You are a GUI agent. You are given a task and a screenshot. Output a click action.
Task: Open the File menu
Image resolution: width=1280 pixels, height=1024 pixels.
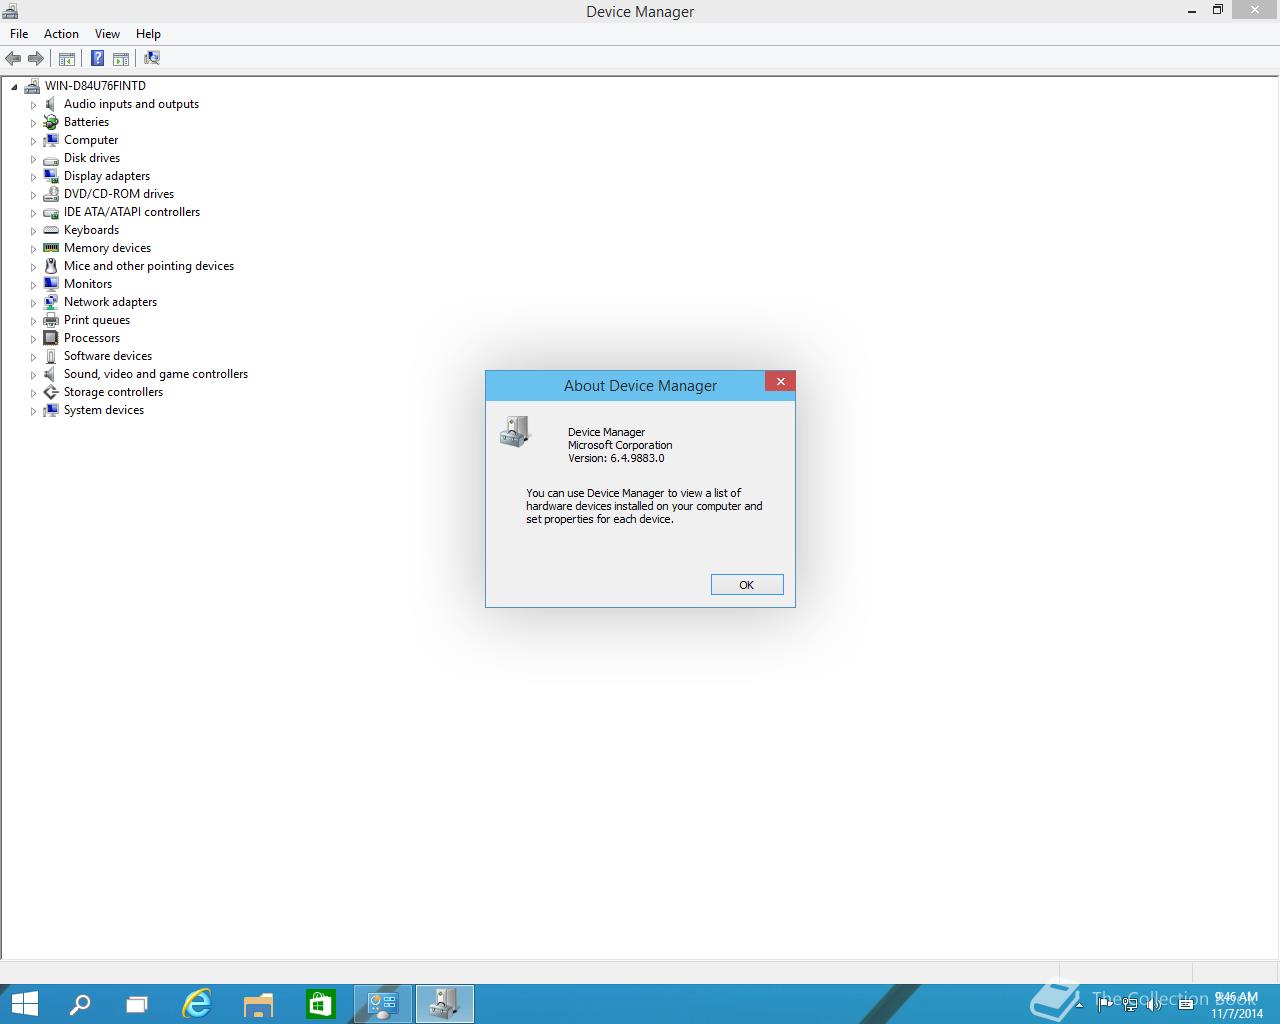click(19, 34)
